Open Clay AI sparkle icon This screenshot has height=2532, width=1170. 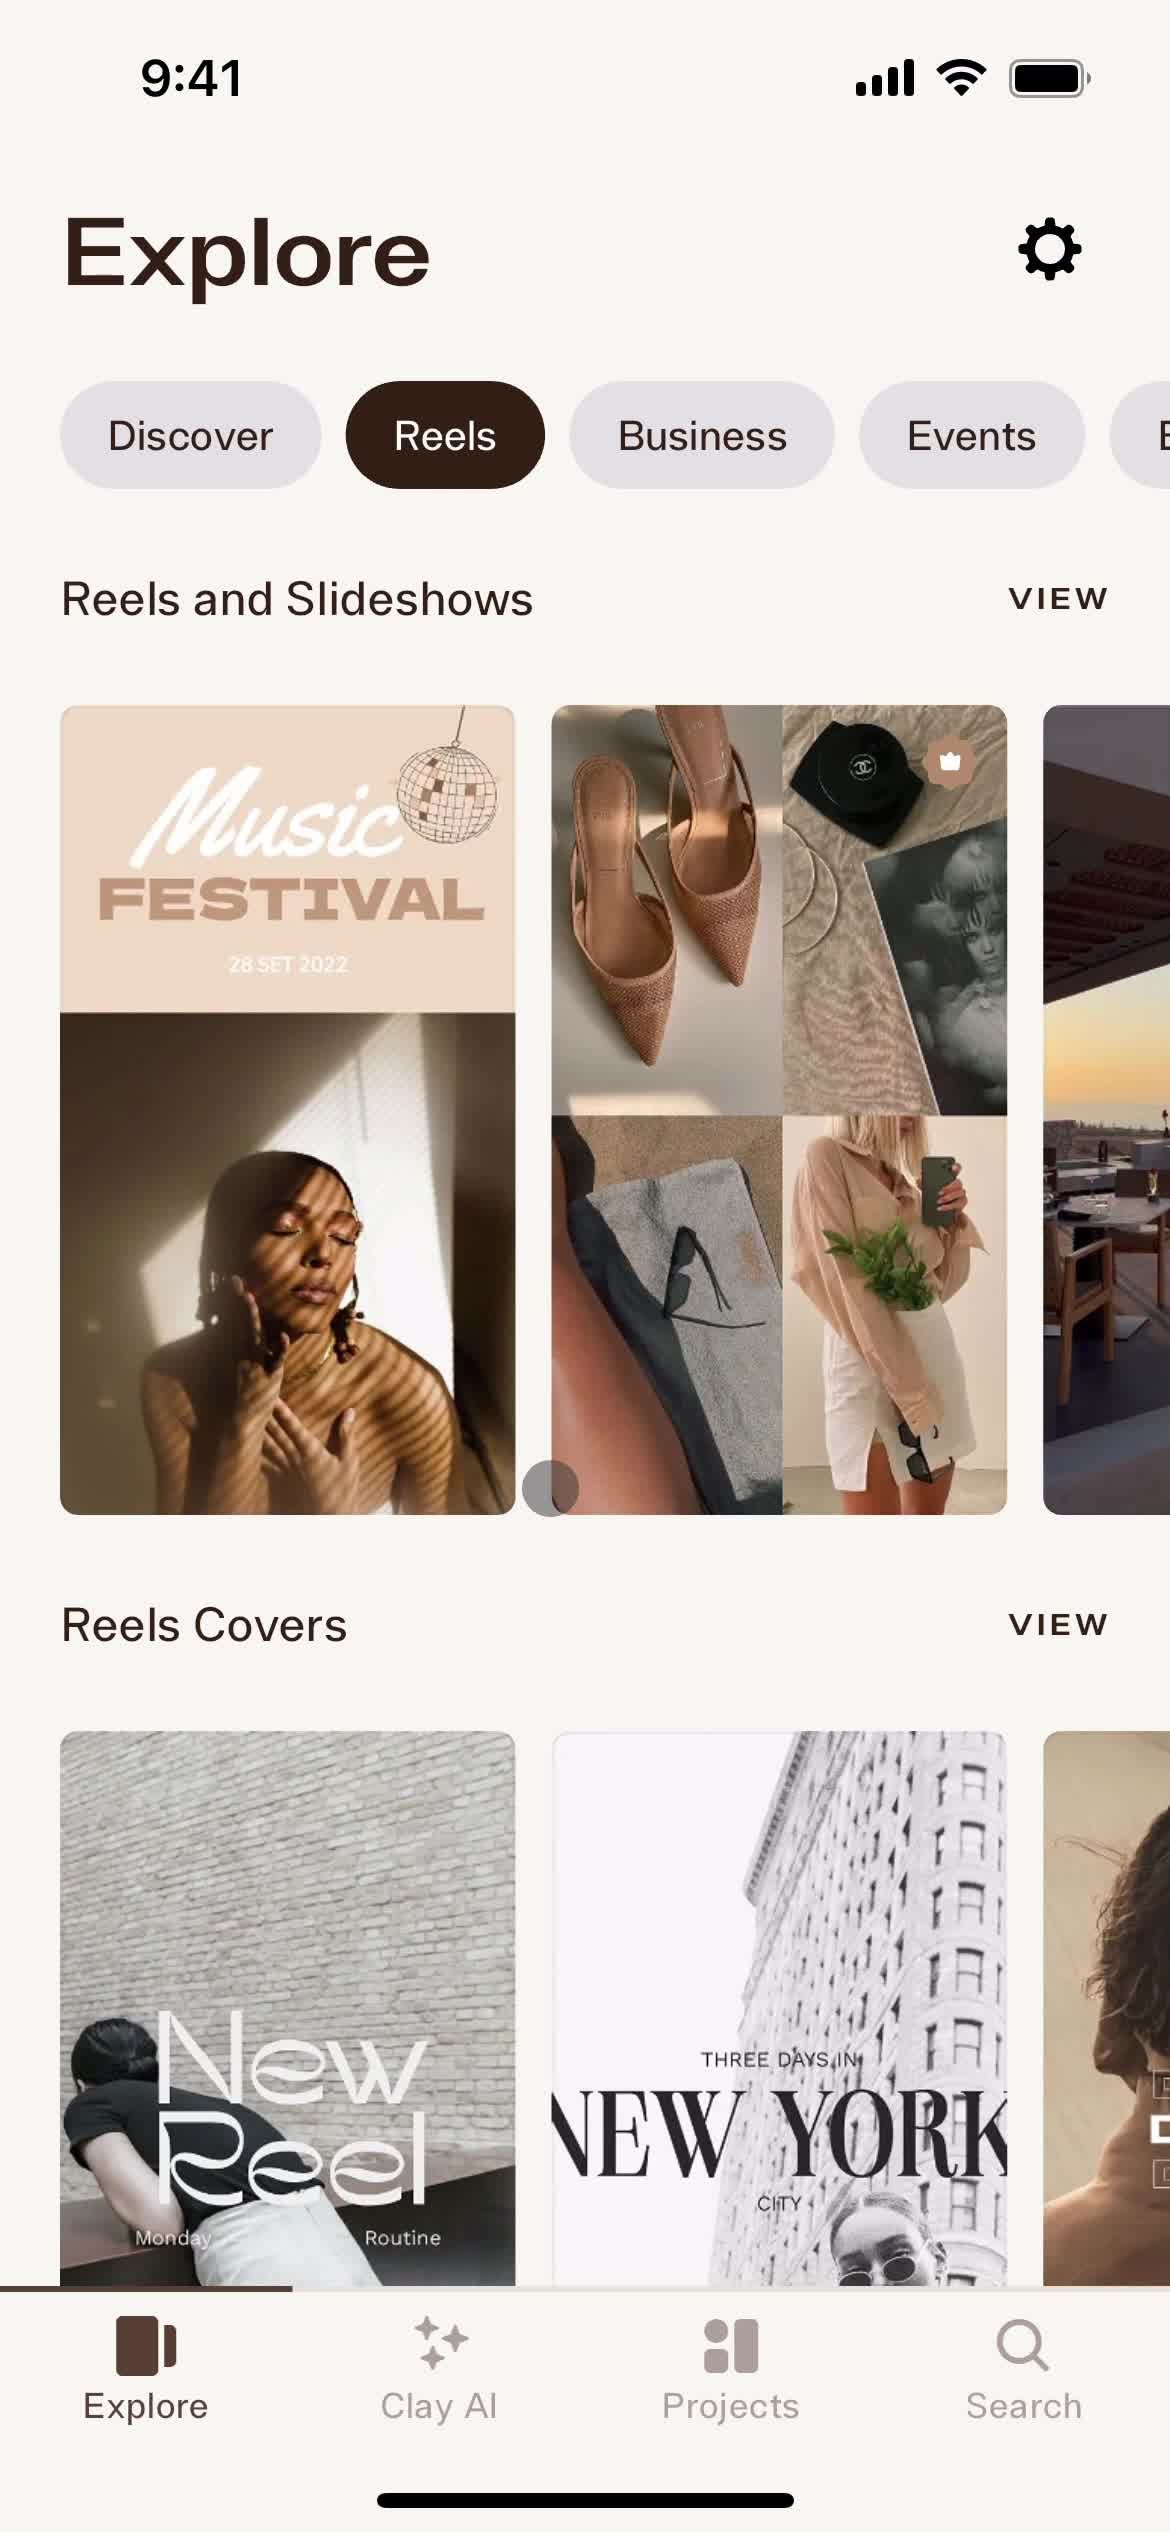click(x=440, y=2343)
